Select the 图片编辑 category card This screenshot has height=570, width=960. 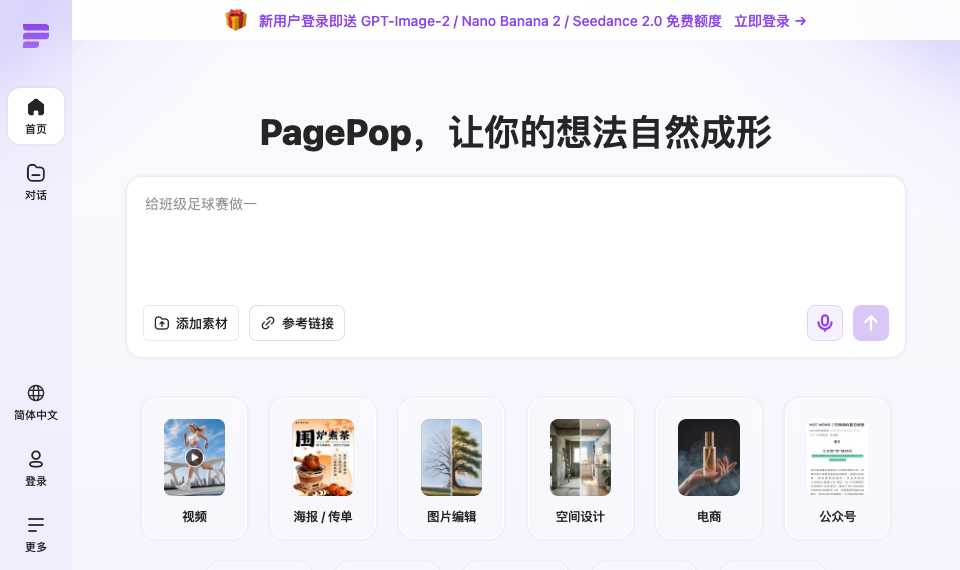[x=452, y=469]
